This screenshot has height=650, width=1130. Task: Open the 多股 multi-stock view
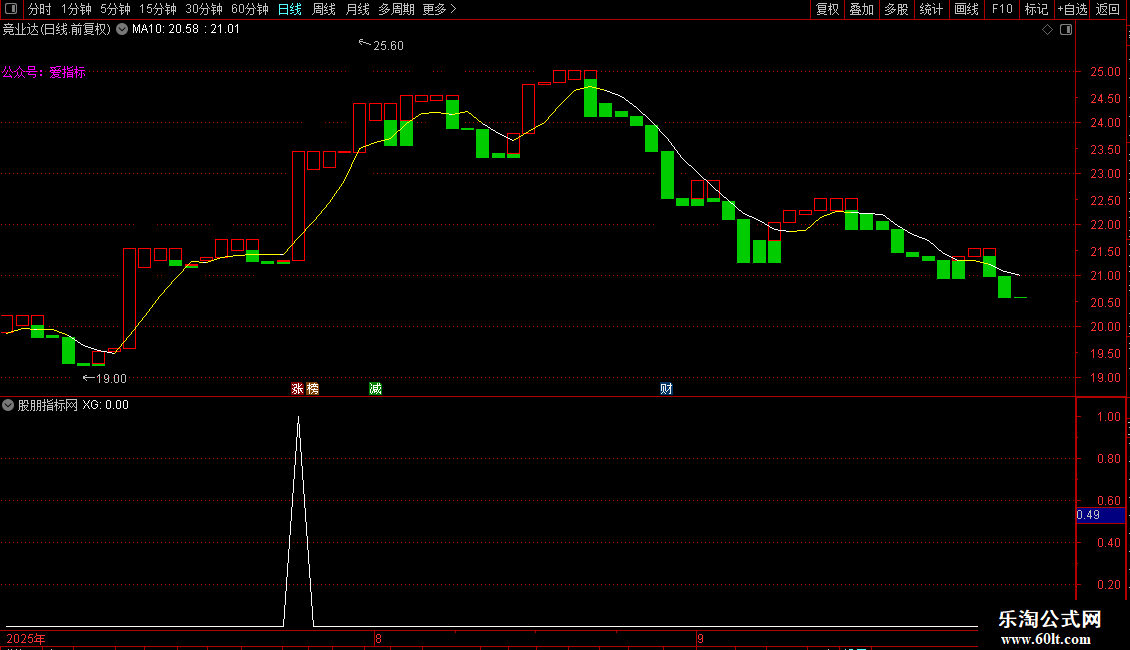click(x=896, y=9)
